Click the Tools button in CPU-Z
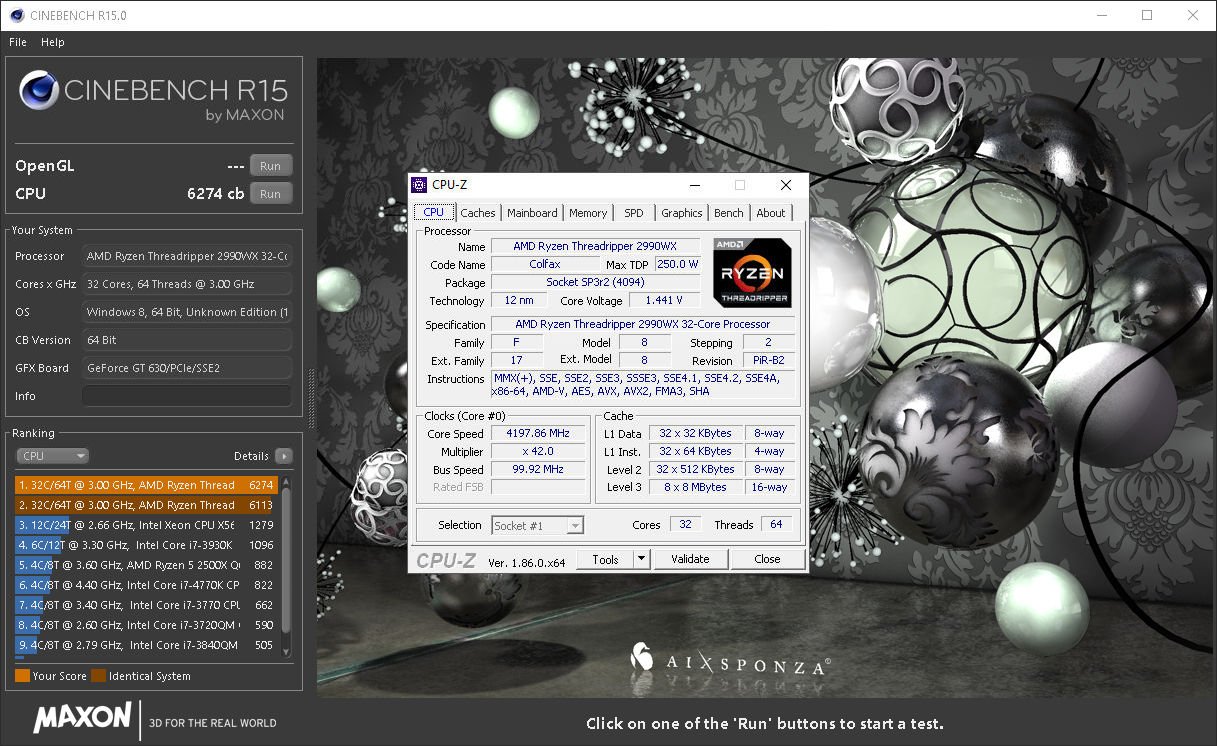The image size is (1217, 746). pyautogui.click(x=606, y=560)
